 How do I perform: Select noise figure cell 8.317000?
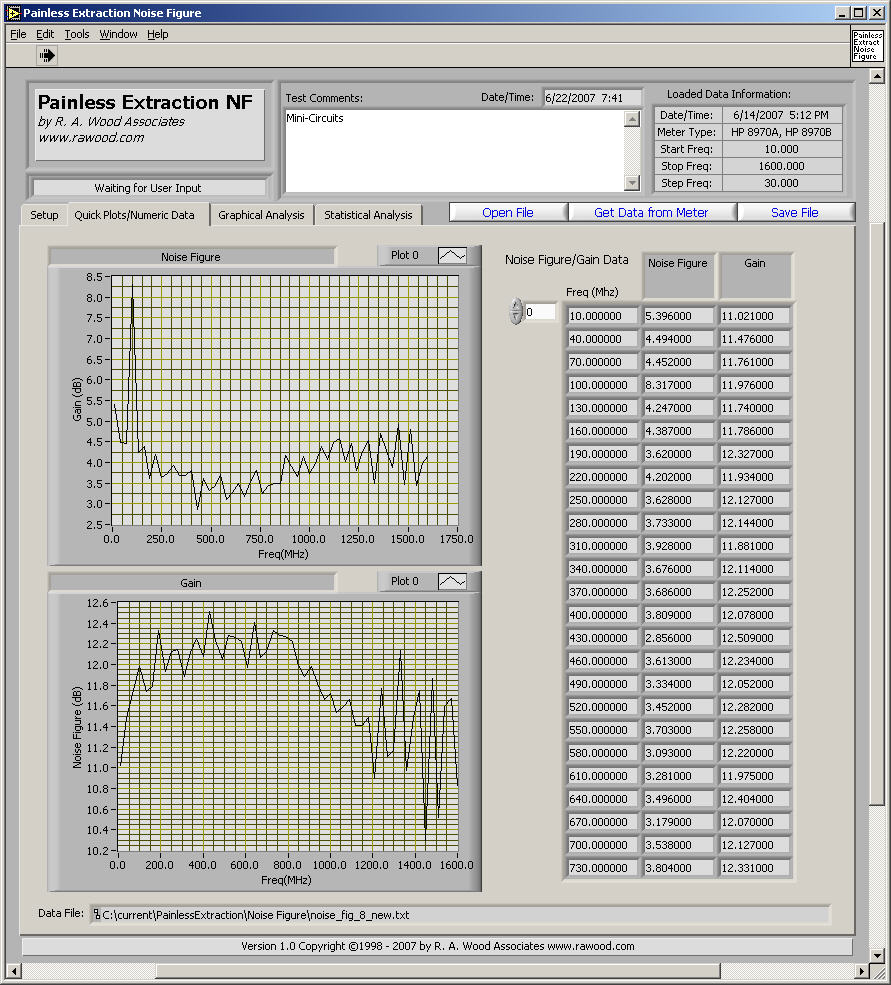678,385
